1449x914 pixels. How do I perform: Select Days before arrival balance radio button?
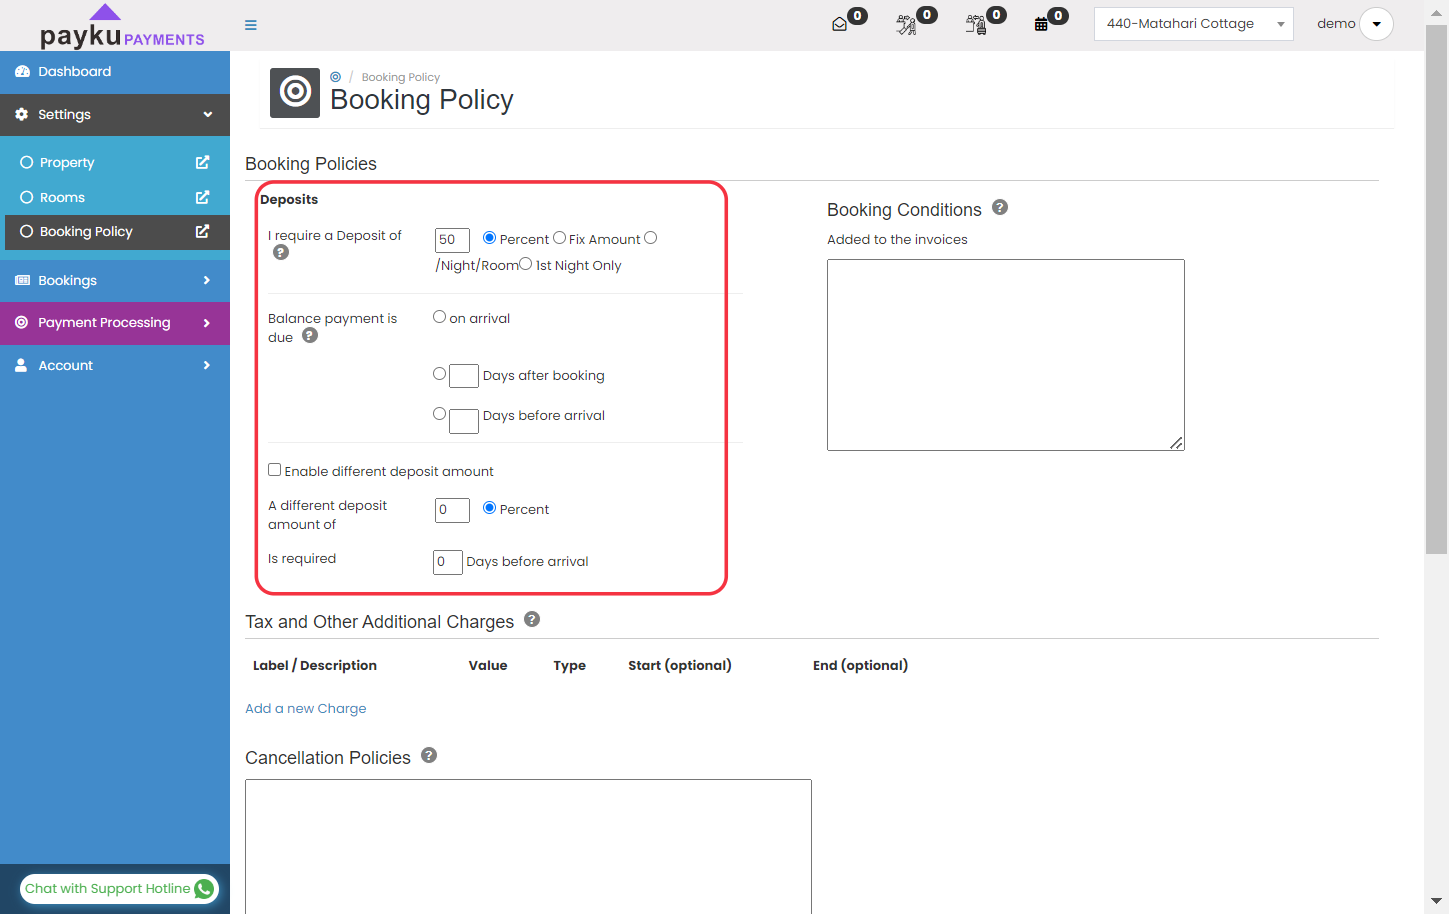[439, 414]
